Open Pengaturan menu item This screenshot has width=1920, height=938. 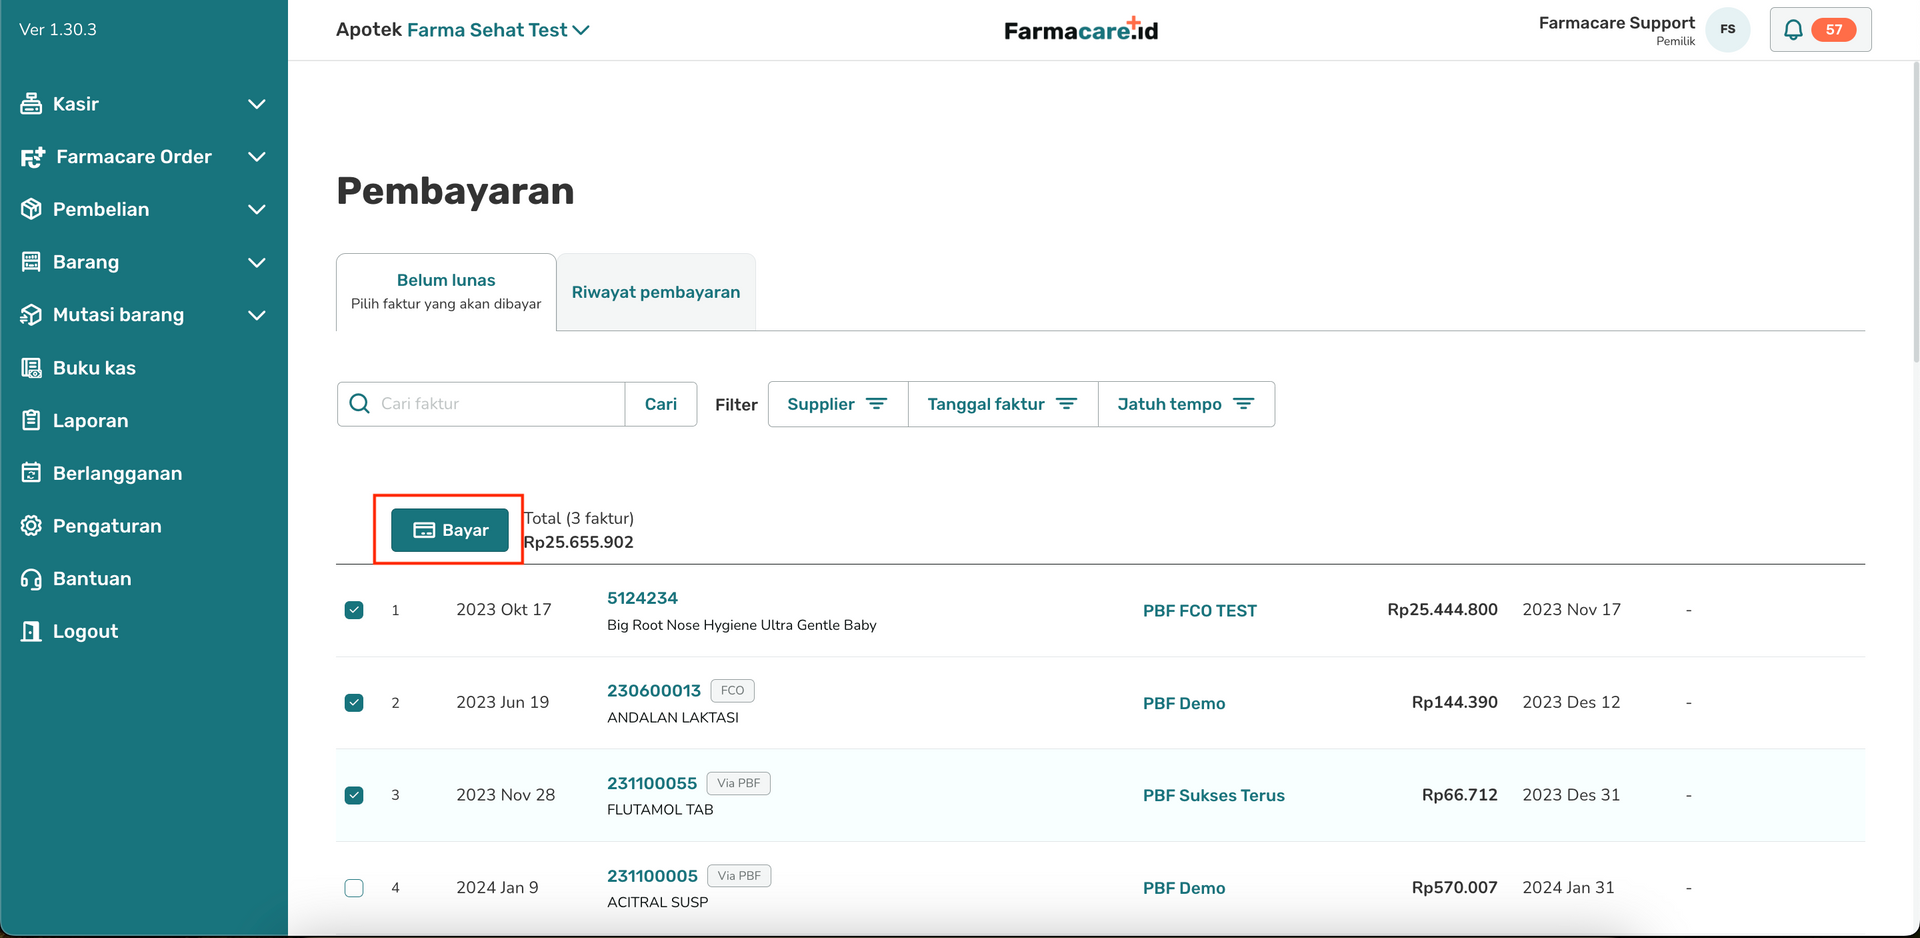107,526
